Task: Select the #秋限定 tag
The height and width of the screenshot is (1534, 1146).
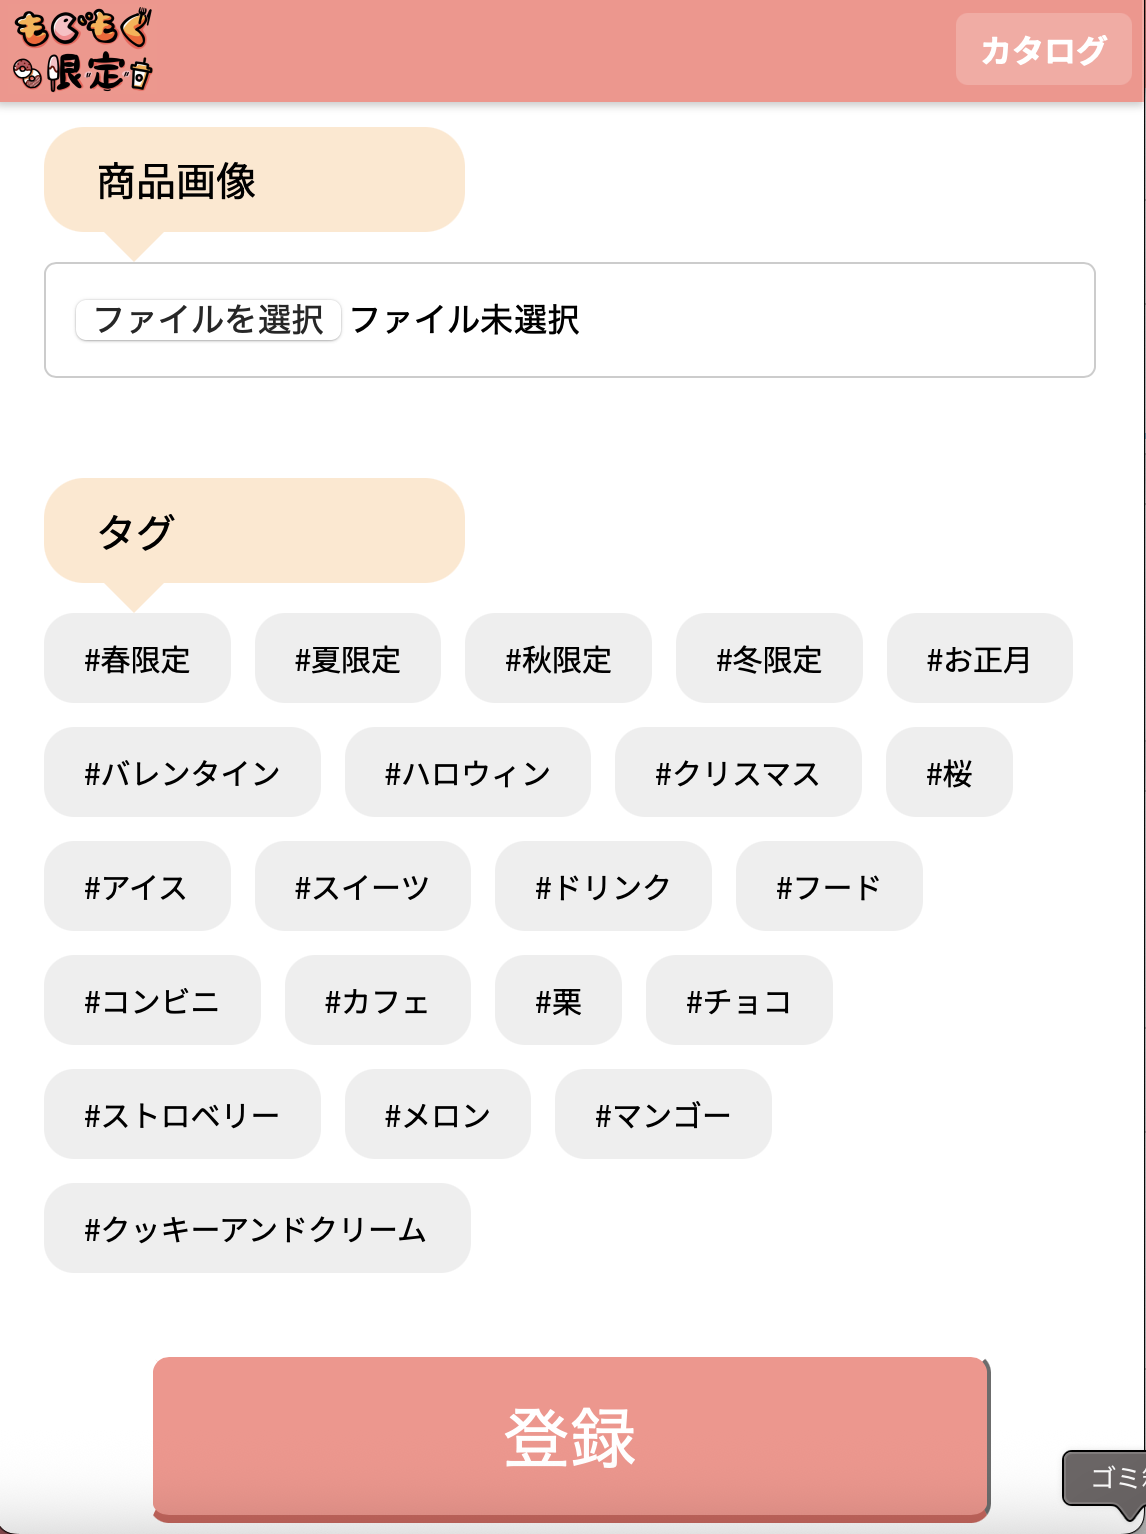Action: pos(558,659)
